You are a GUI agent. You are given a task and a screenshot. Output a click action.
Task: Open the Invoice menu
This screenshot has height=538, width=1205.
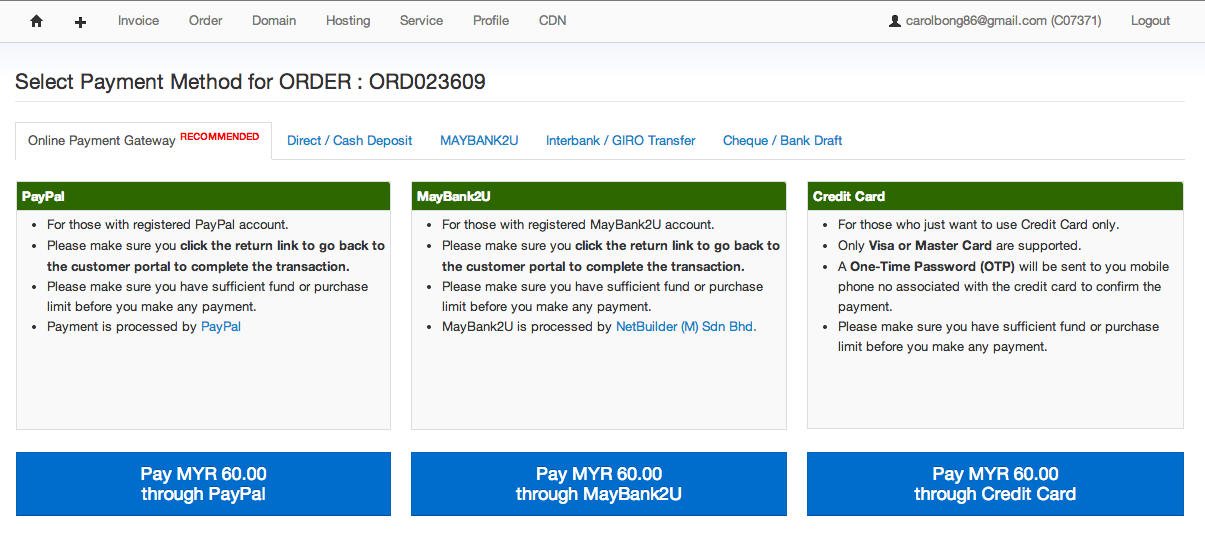[138, 21]
